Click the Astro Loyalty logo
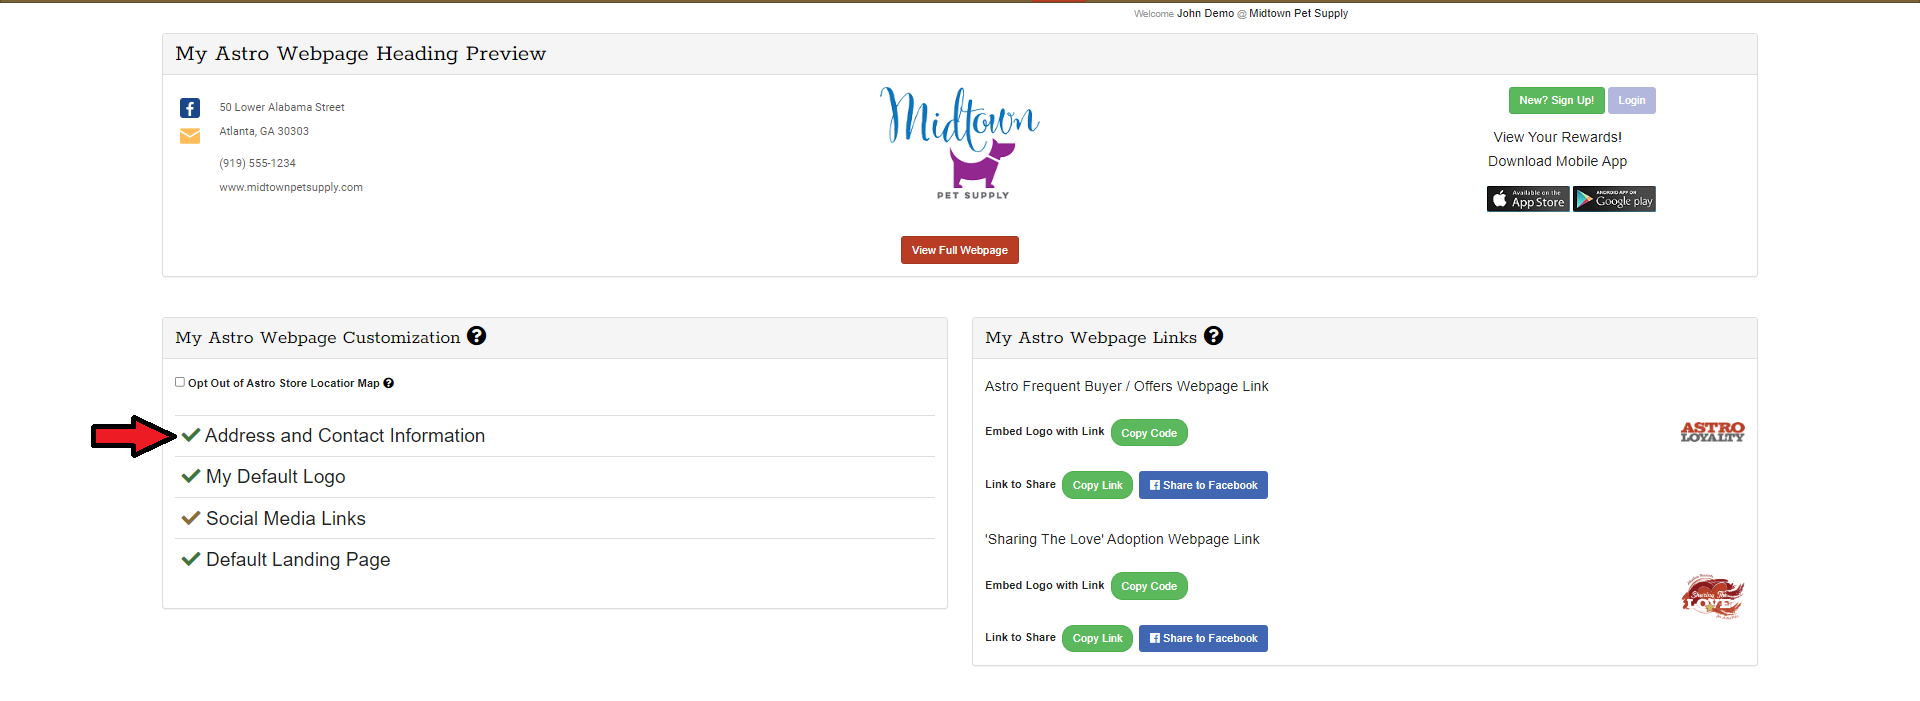 1712,432
